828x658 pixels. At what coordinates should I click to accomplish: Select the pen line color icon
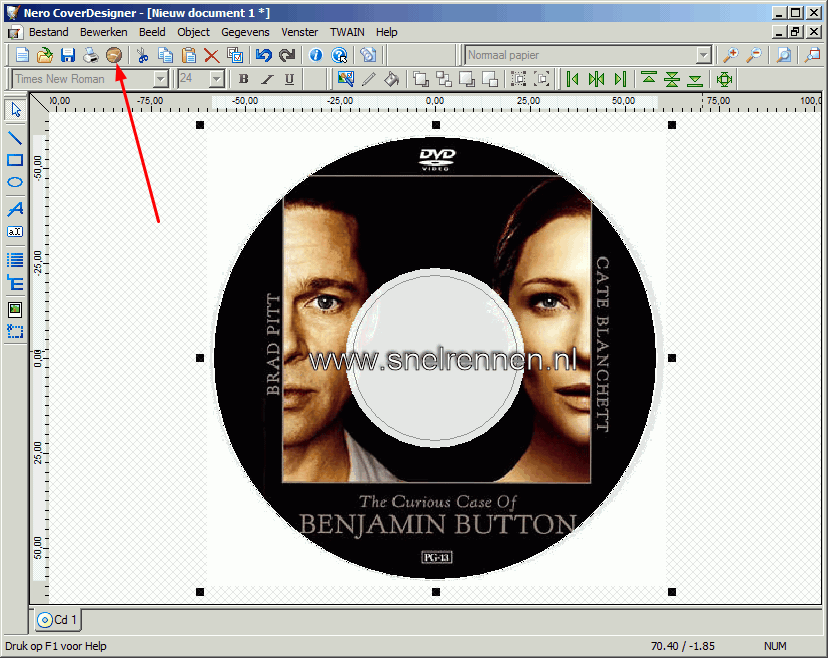click(369, 79)
